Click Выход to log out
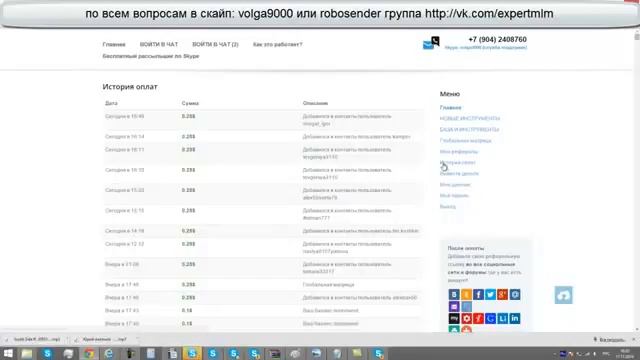The width and height of the screenshot is (640, 360). [x=448, y=207]
